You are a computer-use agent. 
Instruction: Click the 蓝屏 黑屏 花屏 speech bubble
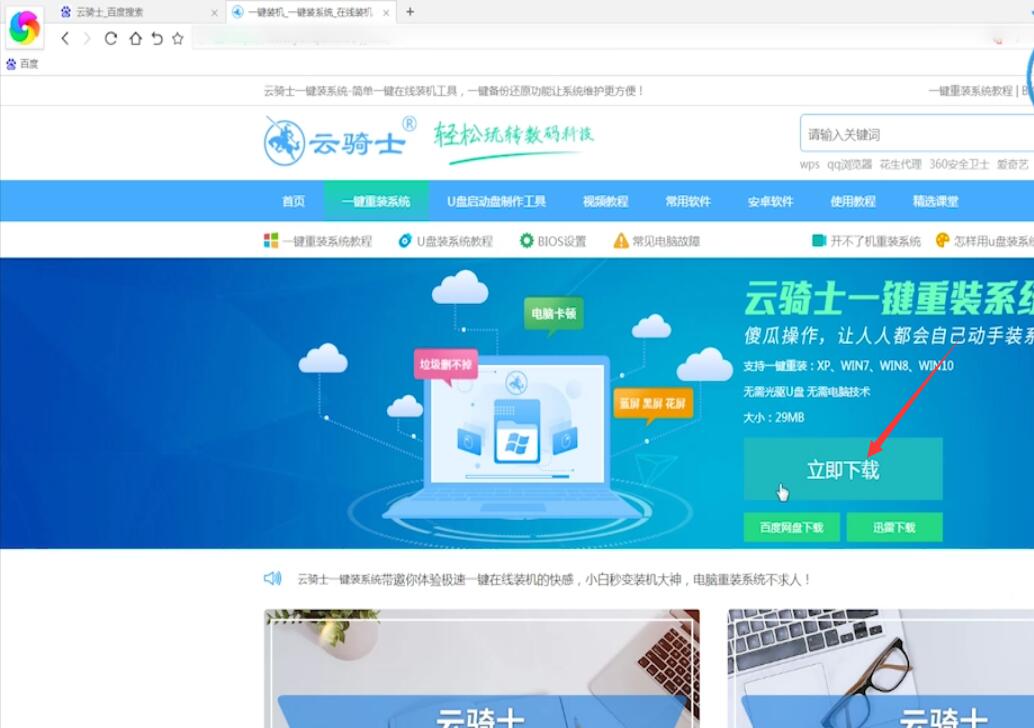coord(653,403)
